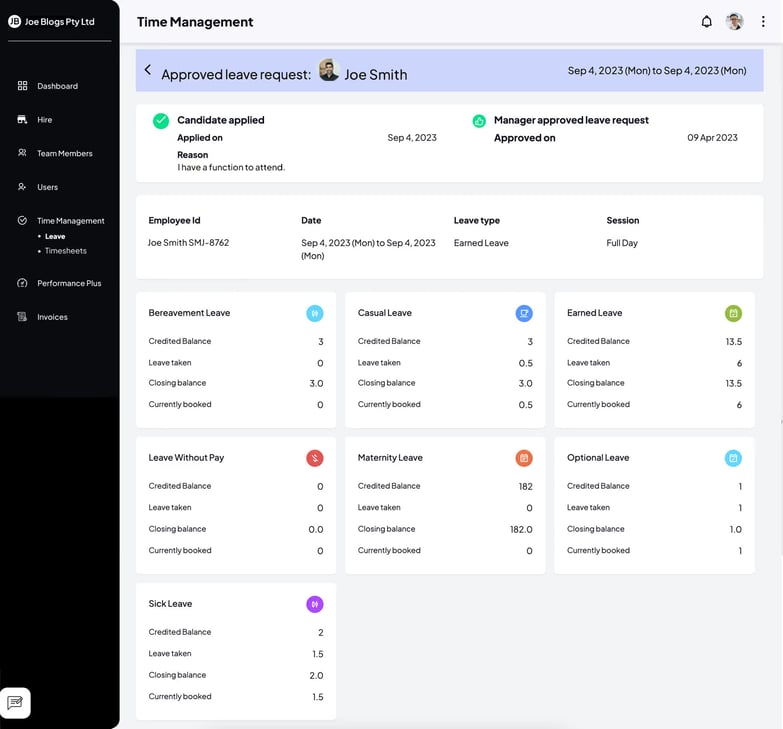Open Team Members in the sidebar

coord(64,154)
